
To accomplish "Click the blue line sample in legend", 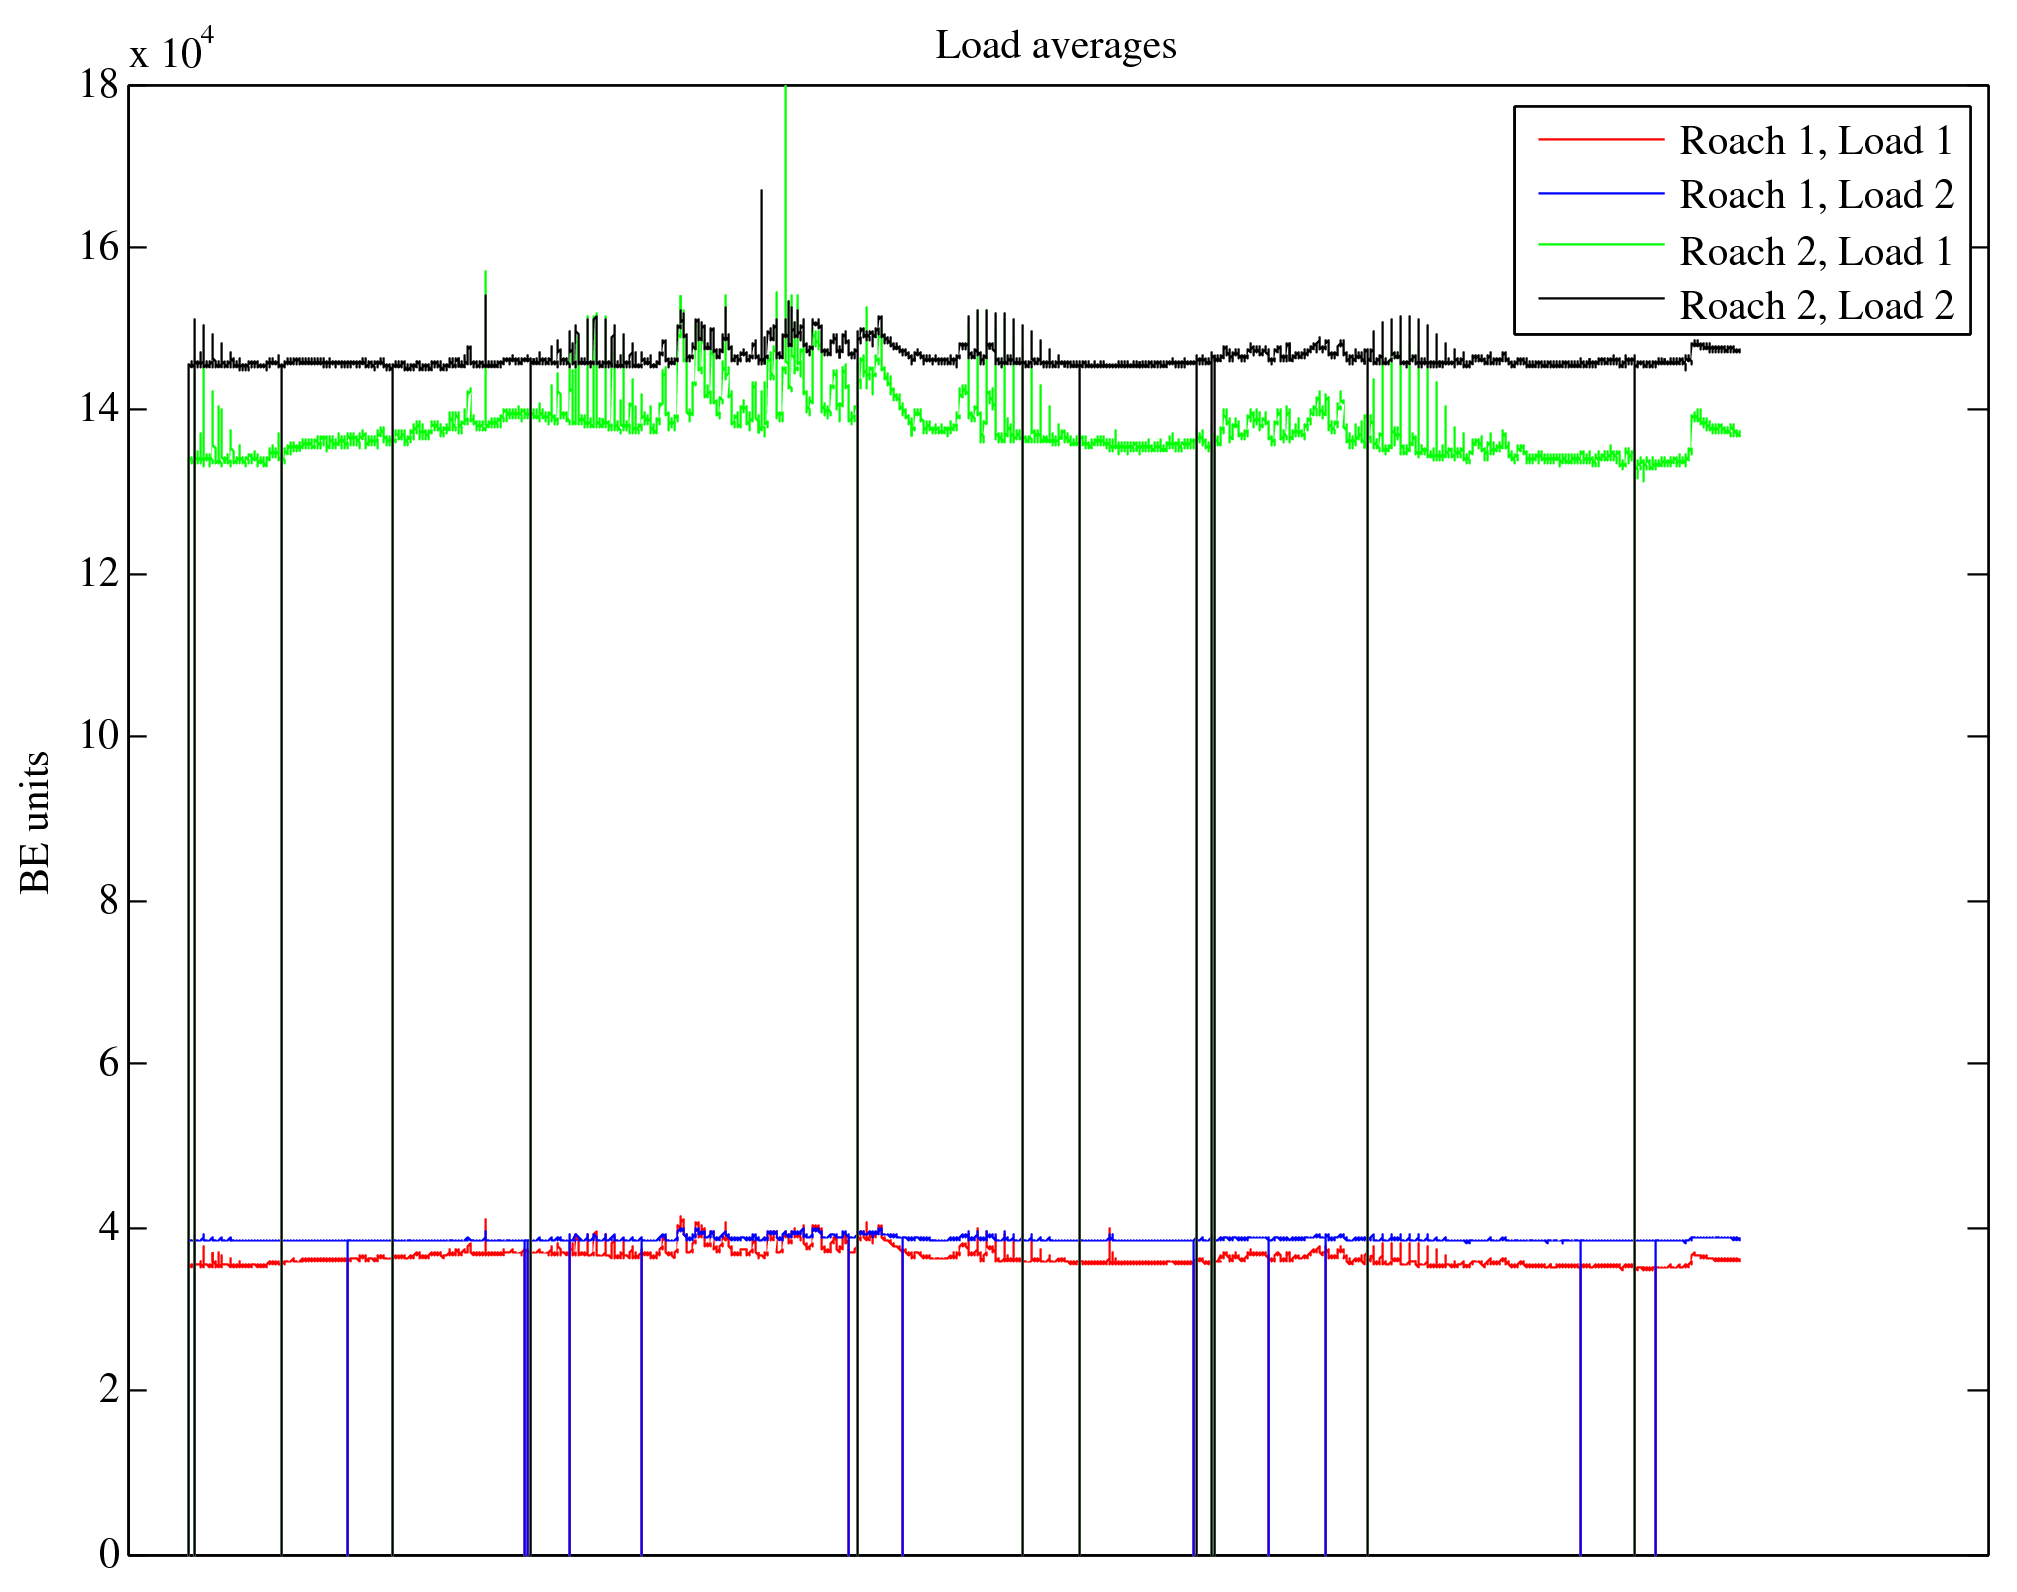I will (x=1600, y=194).
